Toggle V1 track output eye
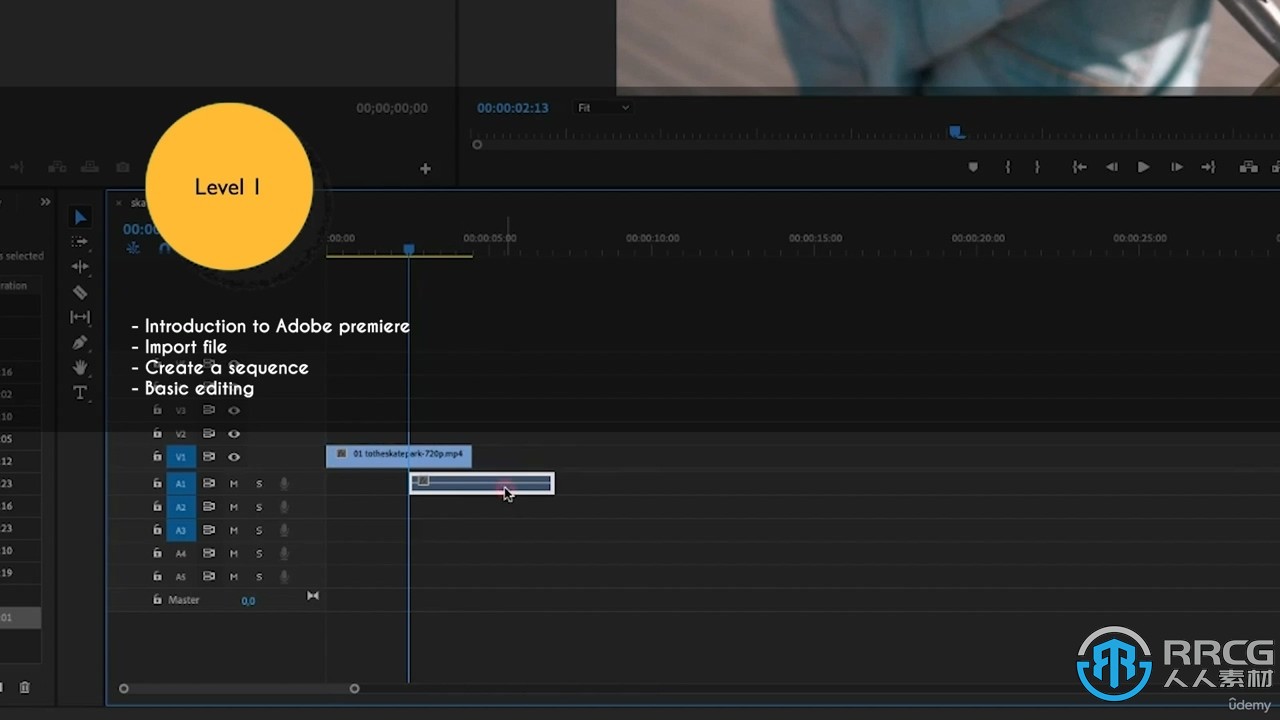This screenshot has height=720, width=1280. coord(234,457)
